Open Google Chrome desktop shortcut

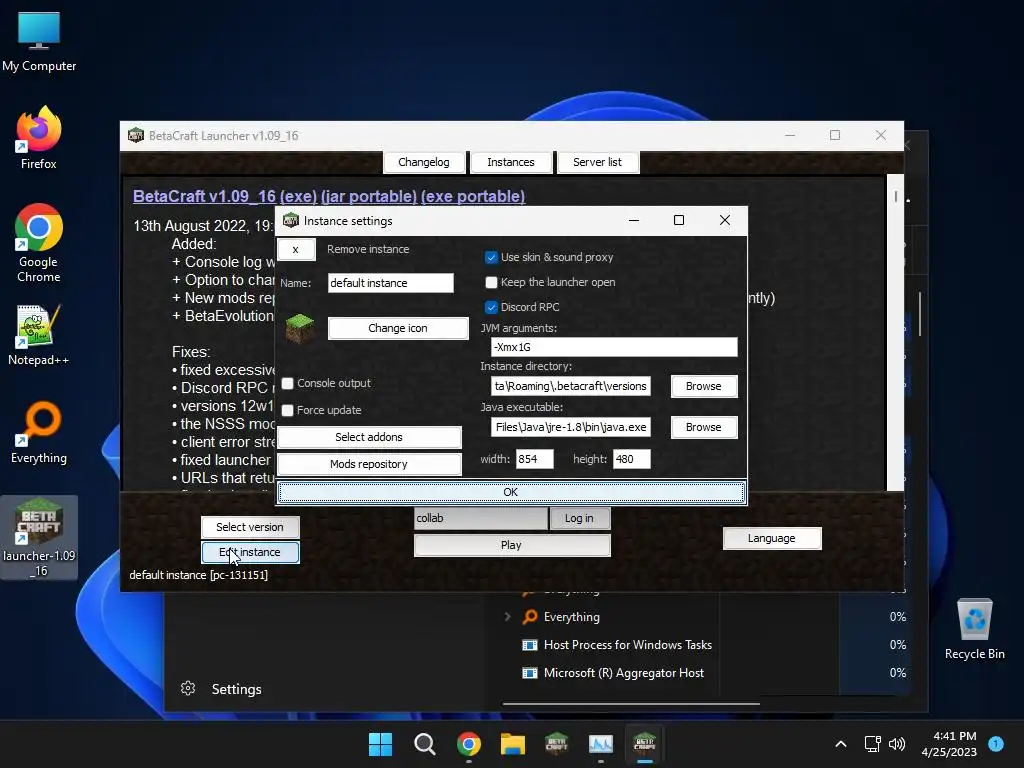pos(39,242)
